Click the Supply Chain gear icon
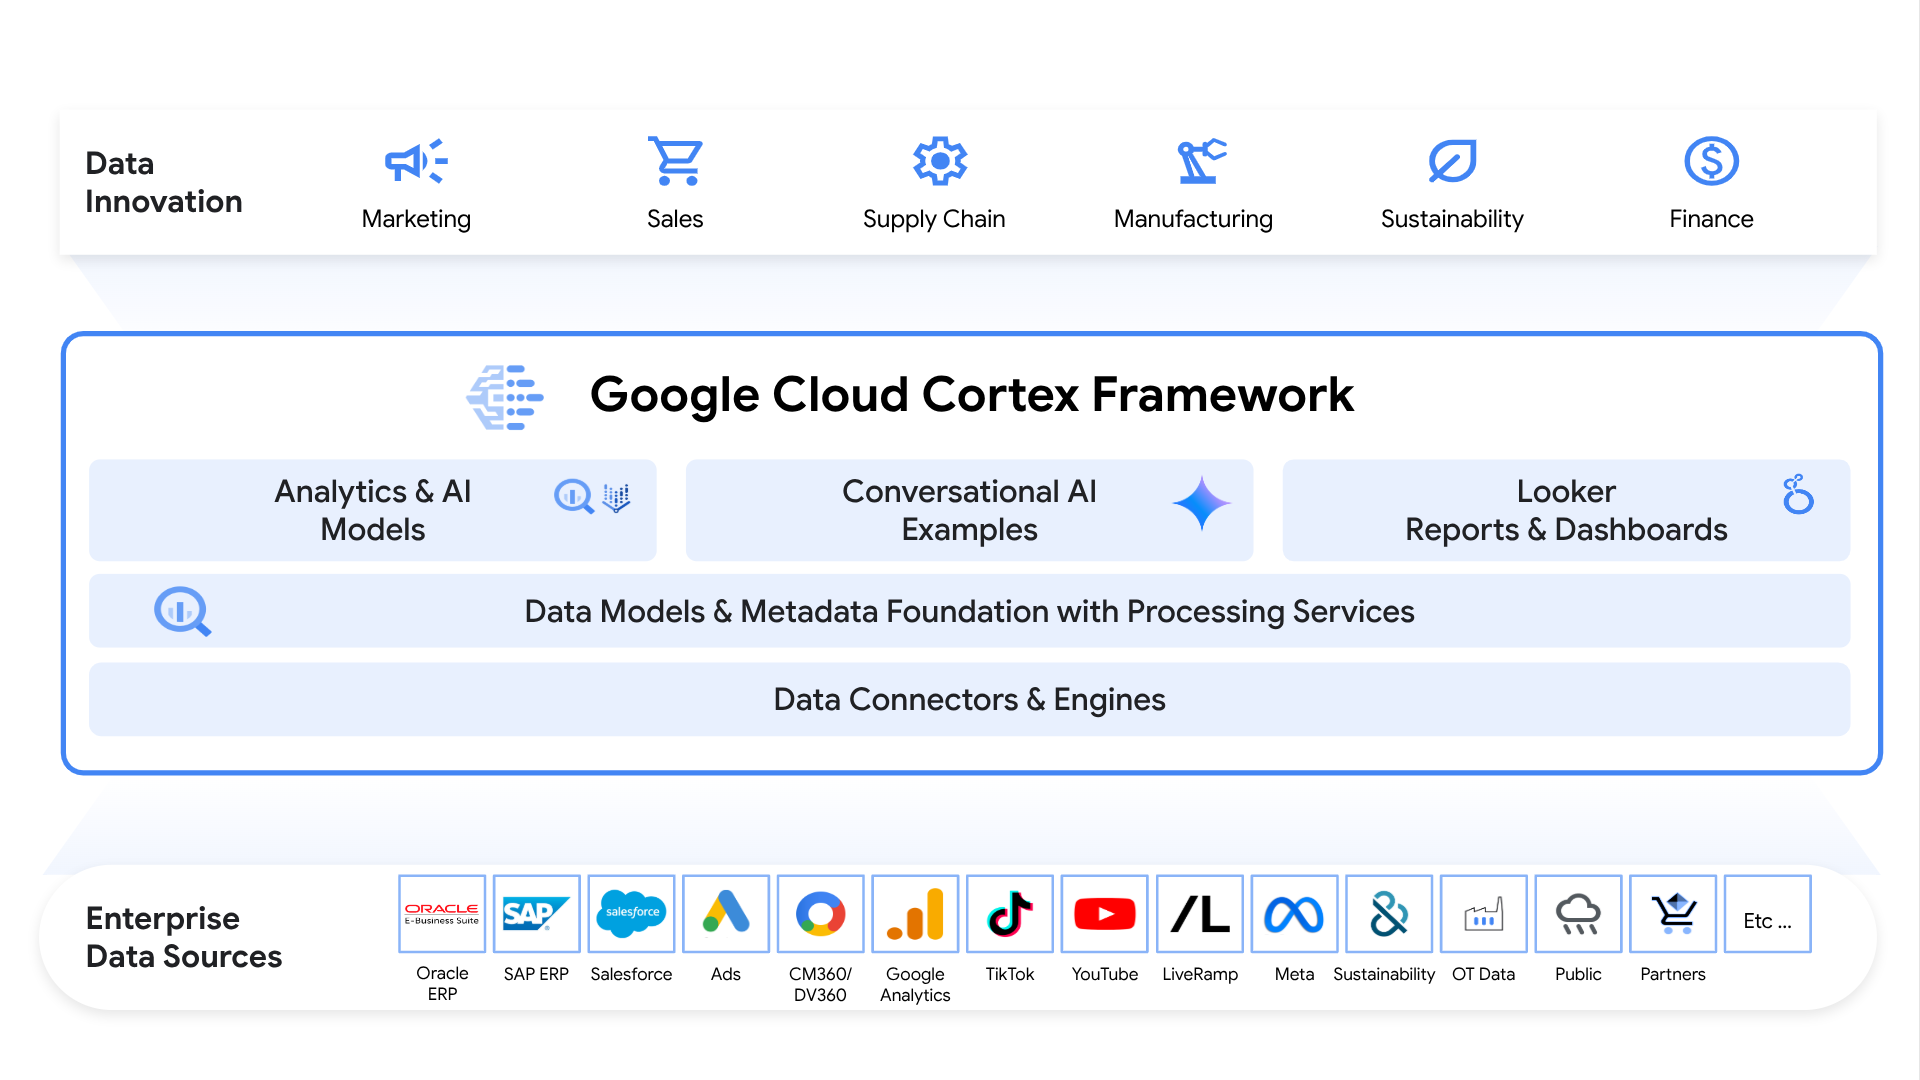1920x1080 pixels. pyautogui.click(x=938, y=160)
